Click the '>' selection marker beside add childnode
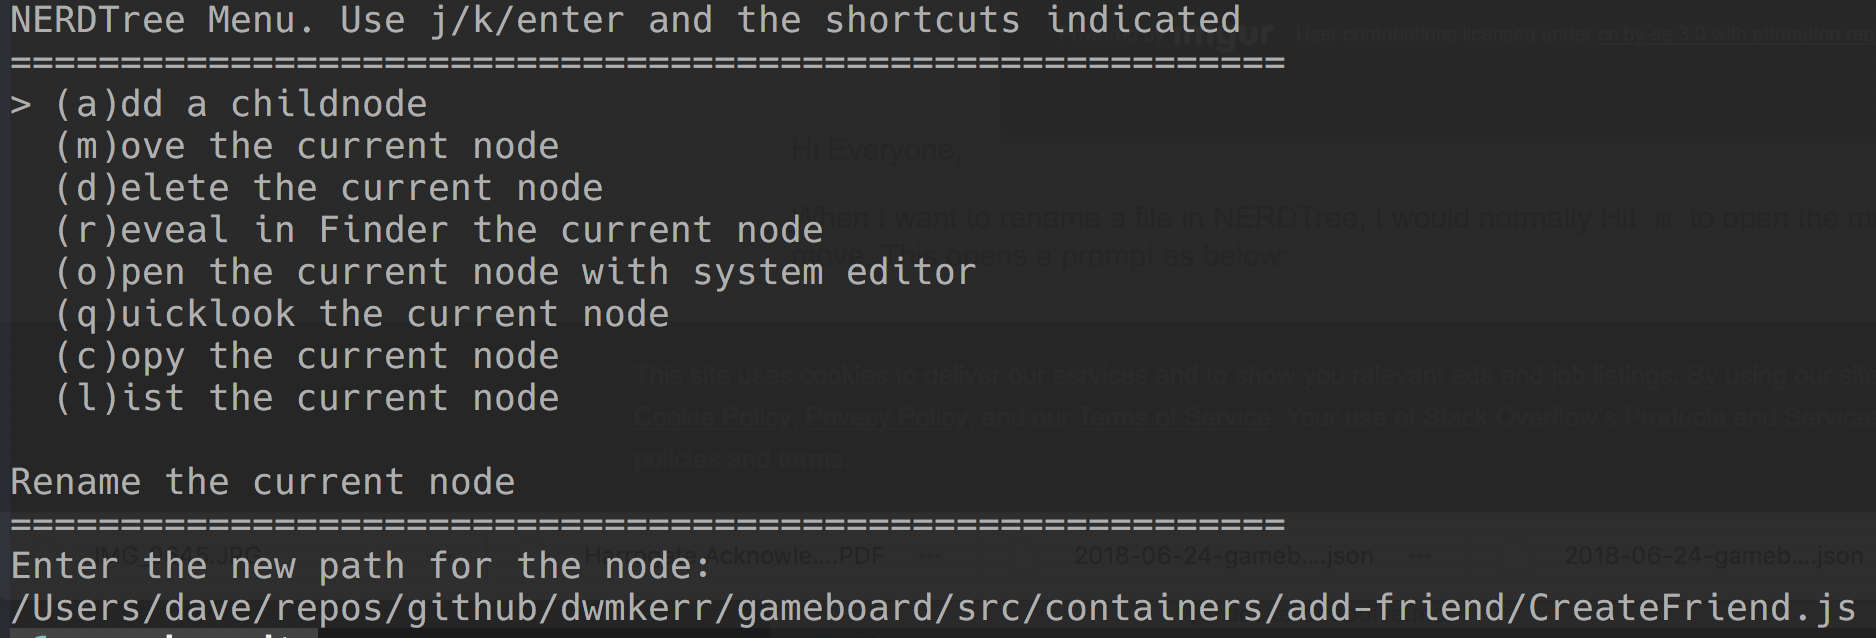1876x638 pixels. (x=20, y=104)
